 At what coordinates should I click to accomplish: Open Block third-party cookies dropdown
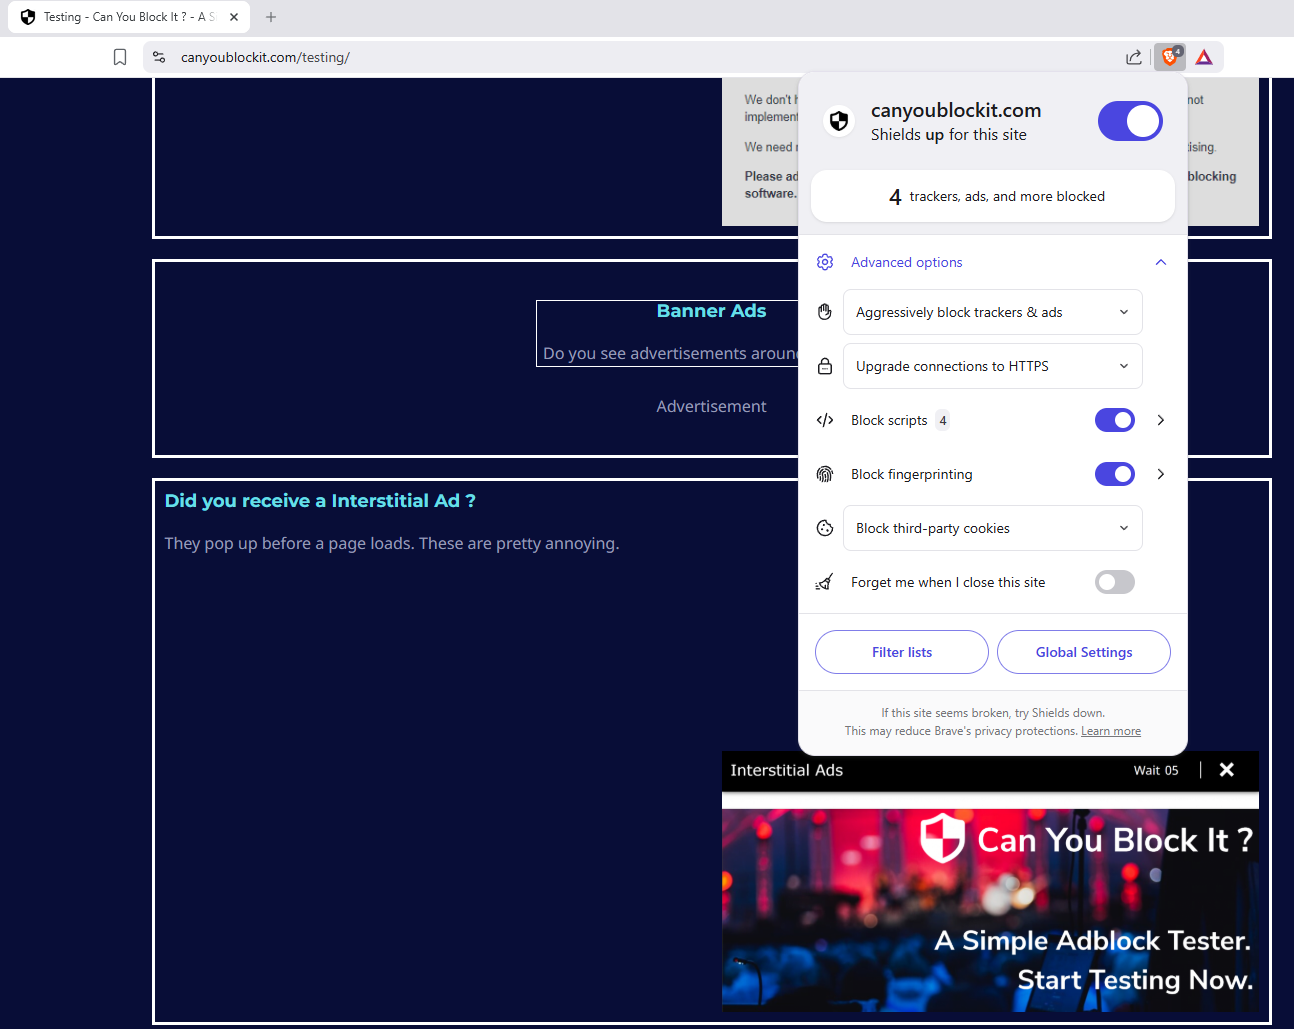click(993, 528)
